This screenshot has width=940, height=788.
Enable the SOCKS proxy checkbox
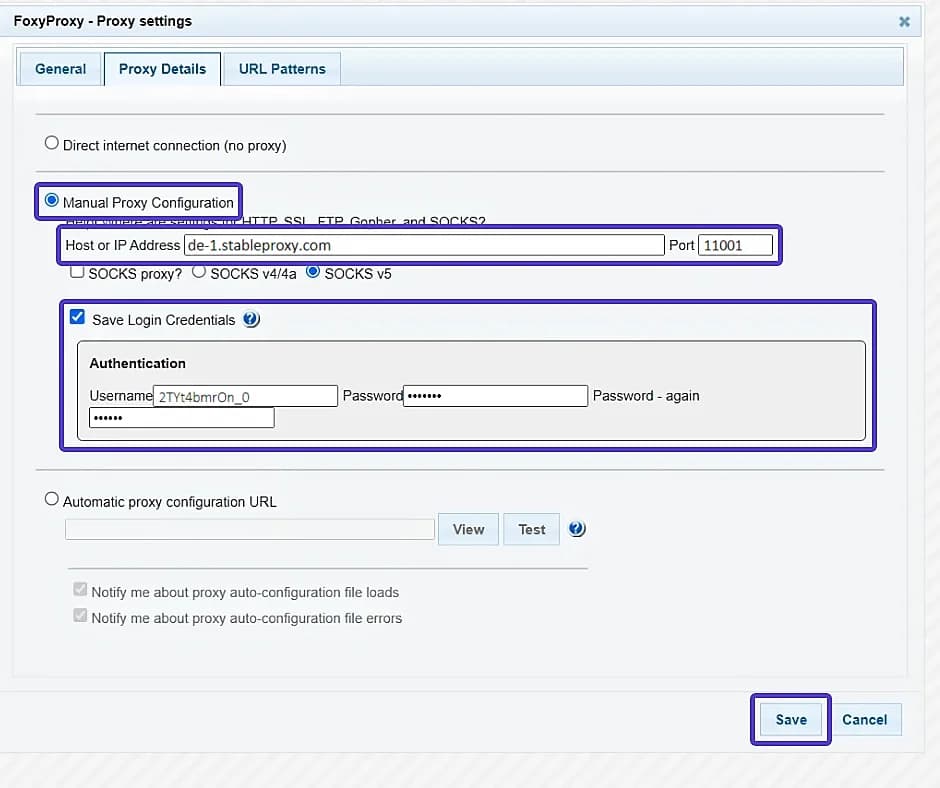tap(77, 272)
